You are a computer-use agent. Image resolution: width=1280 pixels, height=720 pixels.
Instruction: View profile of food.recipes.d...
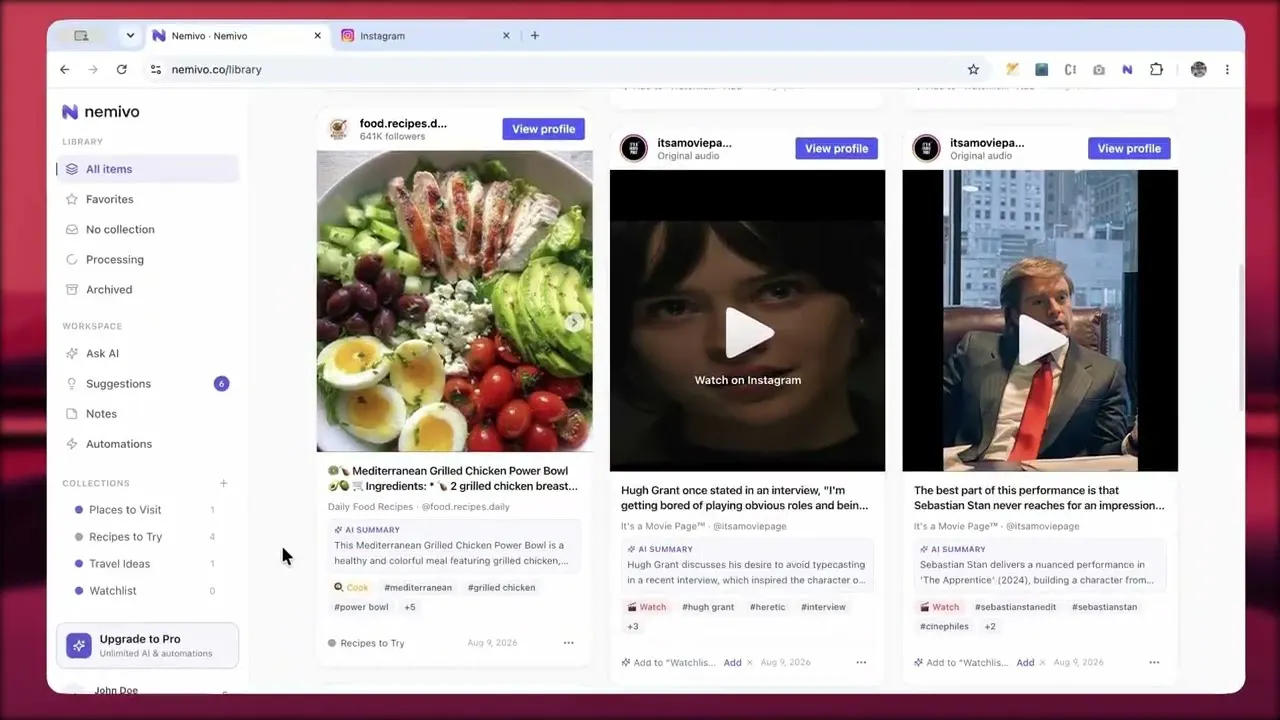(x=543, y=129)
